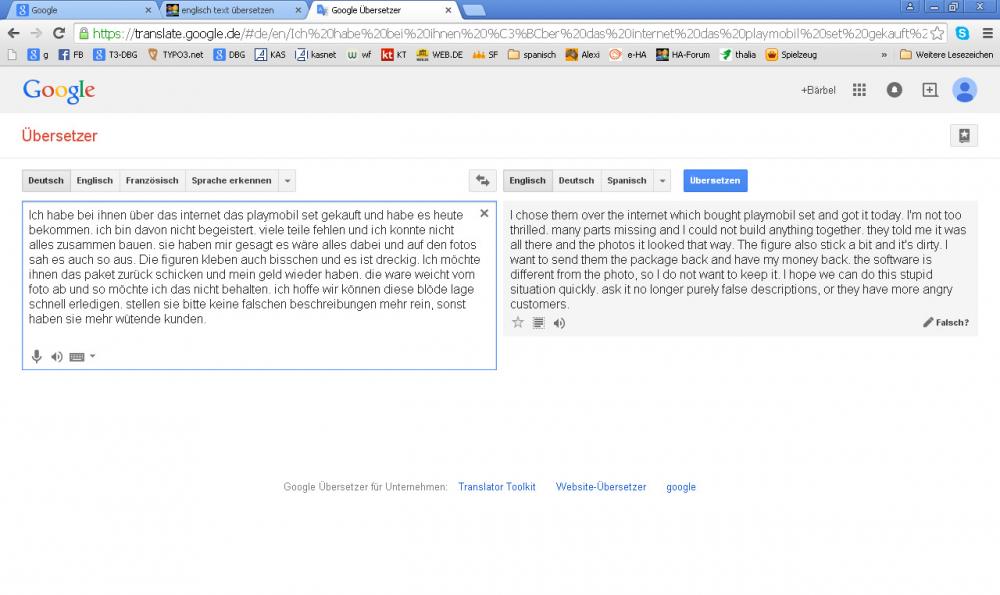Expand the target language dropdown arrow
1000x595 pixels.
point(662,181)
